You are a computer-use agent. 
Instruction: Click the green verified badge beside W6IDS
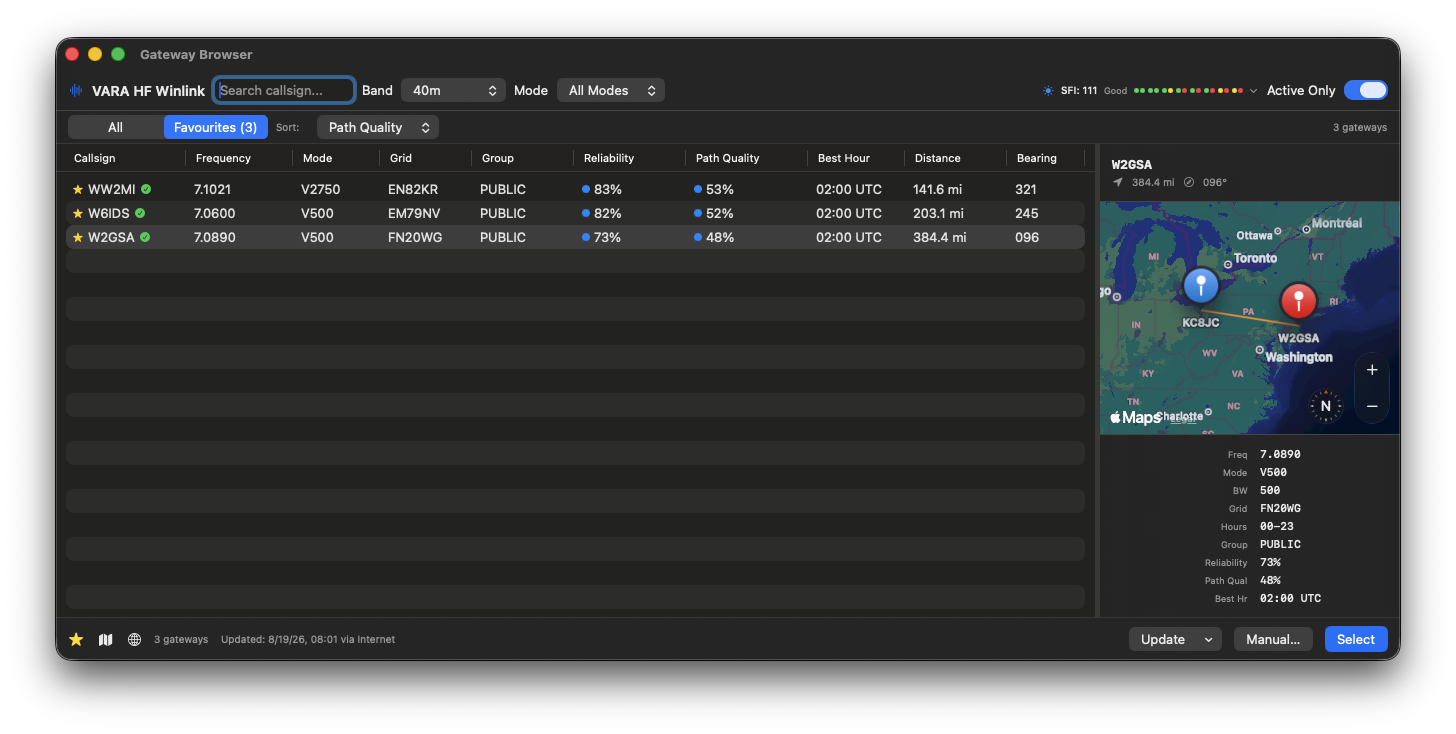click(140, 213)
